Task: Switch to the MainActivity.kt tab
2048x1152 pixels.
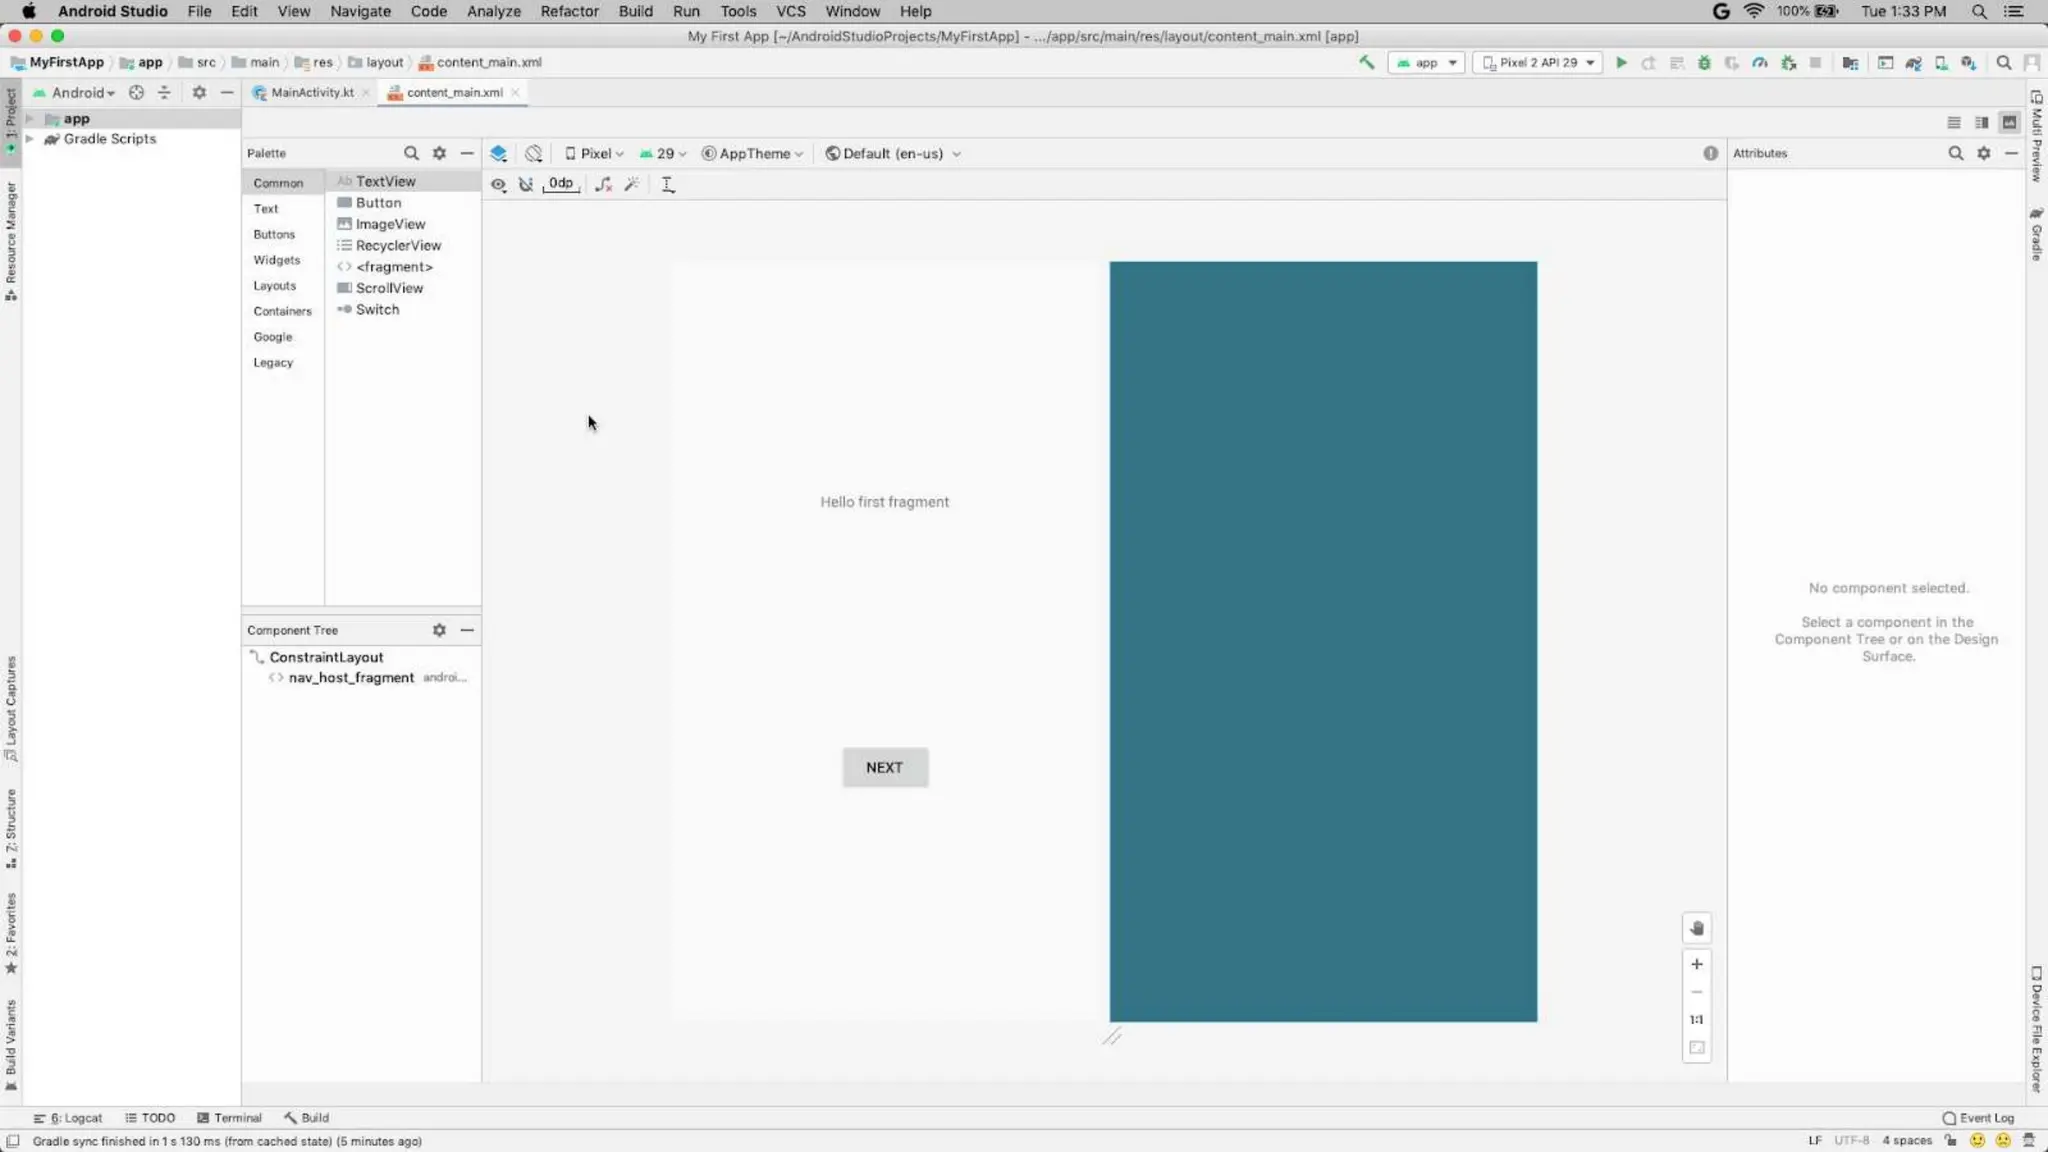Action: pyautogui.click(x=311, y=92)
